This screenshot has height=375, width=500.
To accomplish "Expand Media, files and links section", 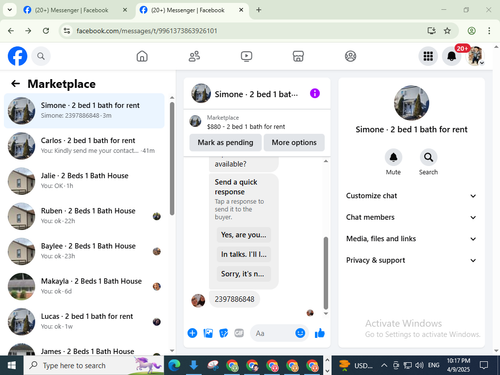I will coord(411,239).
